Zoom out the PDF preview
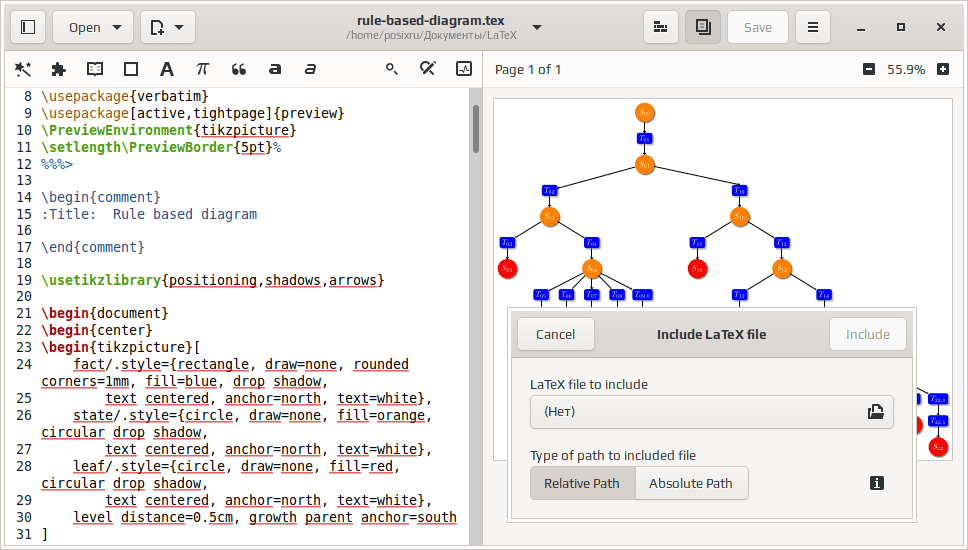Image resolution: width=968 pixels, height=550 pixels. click(869, 69)
